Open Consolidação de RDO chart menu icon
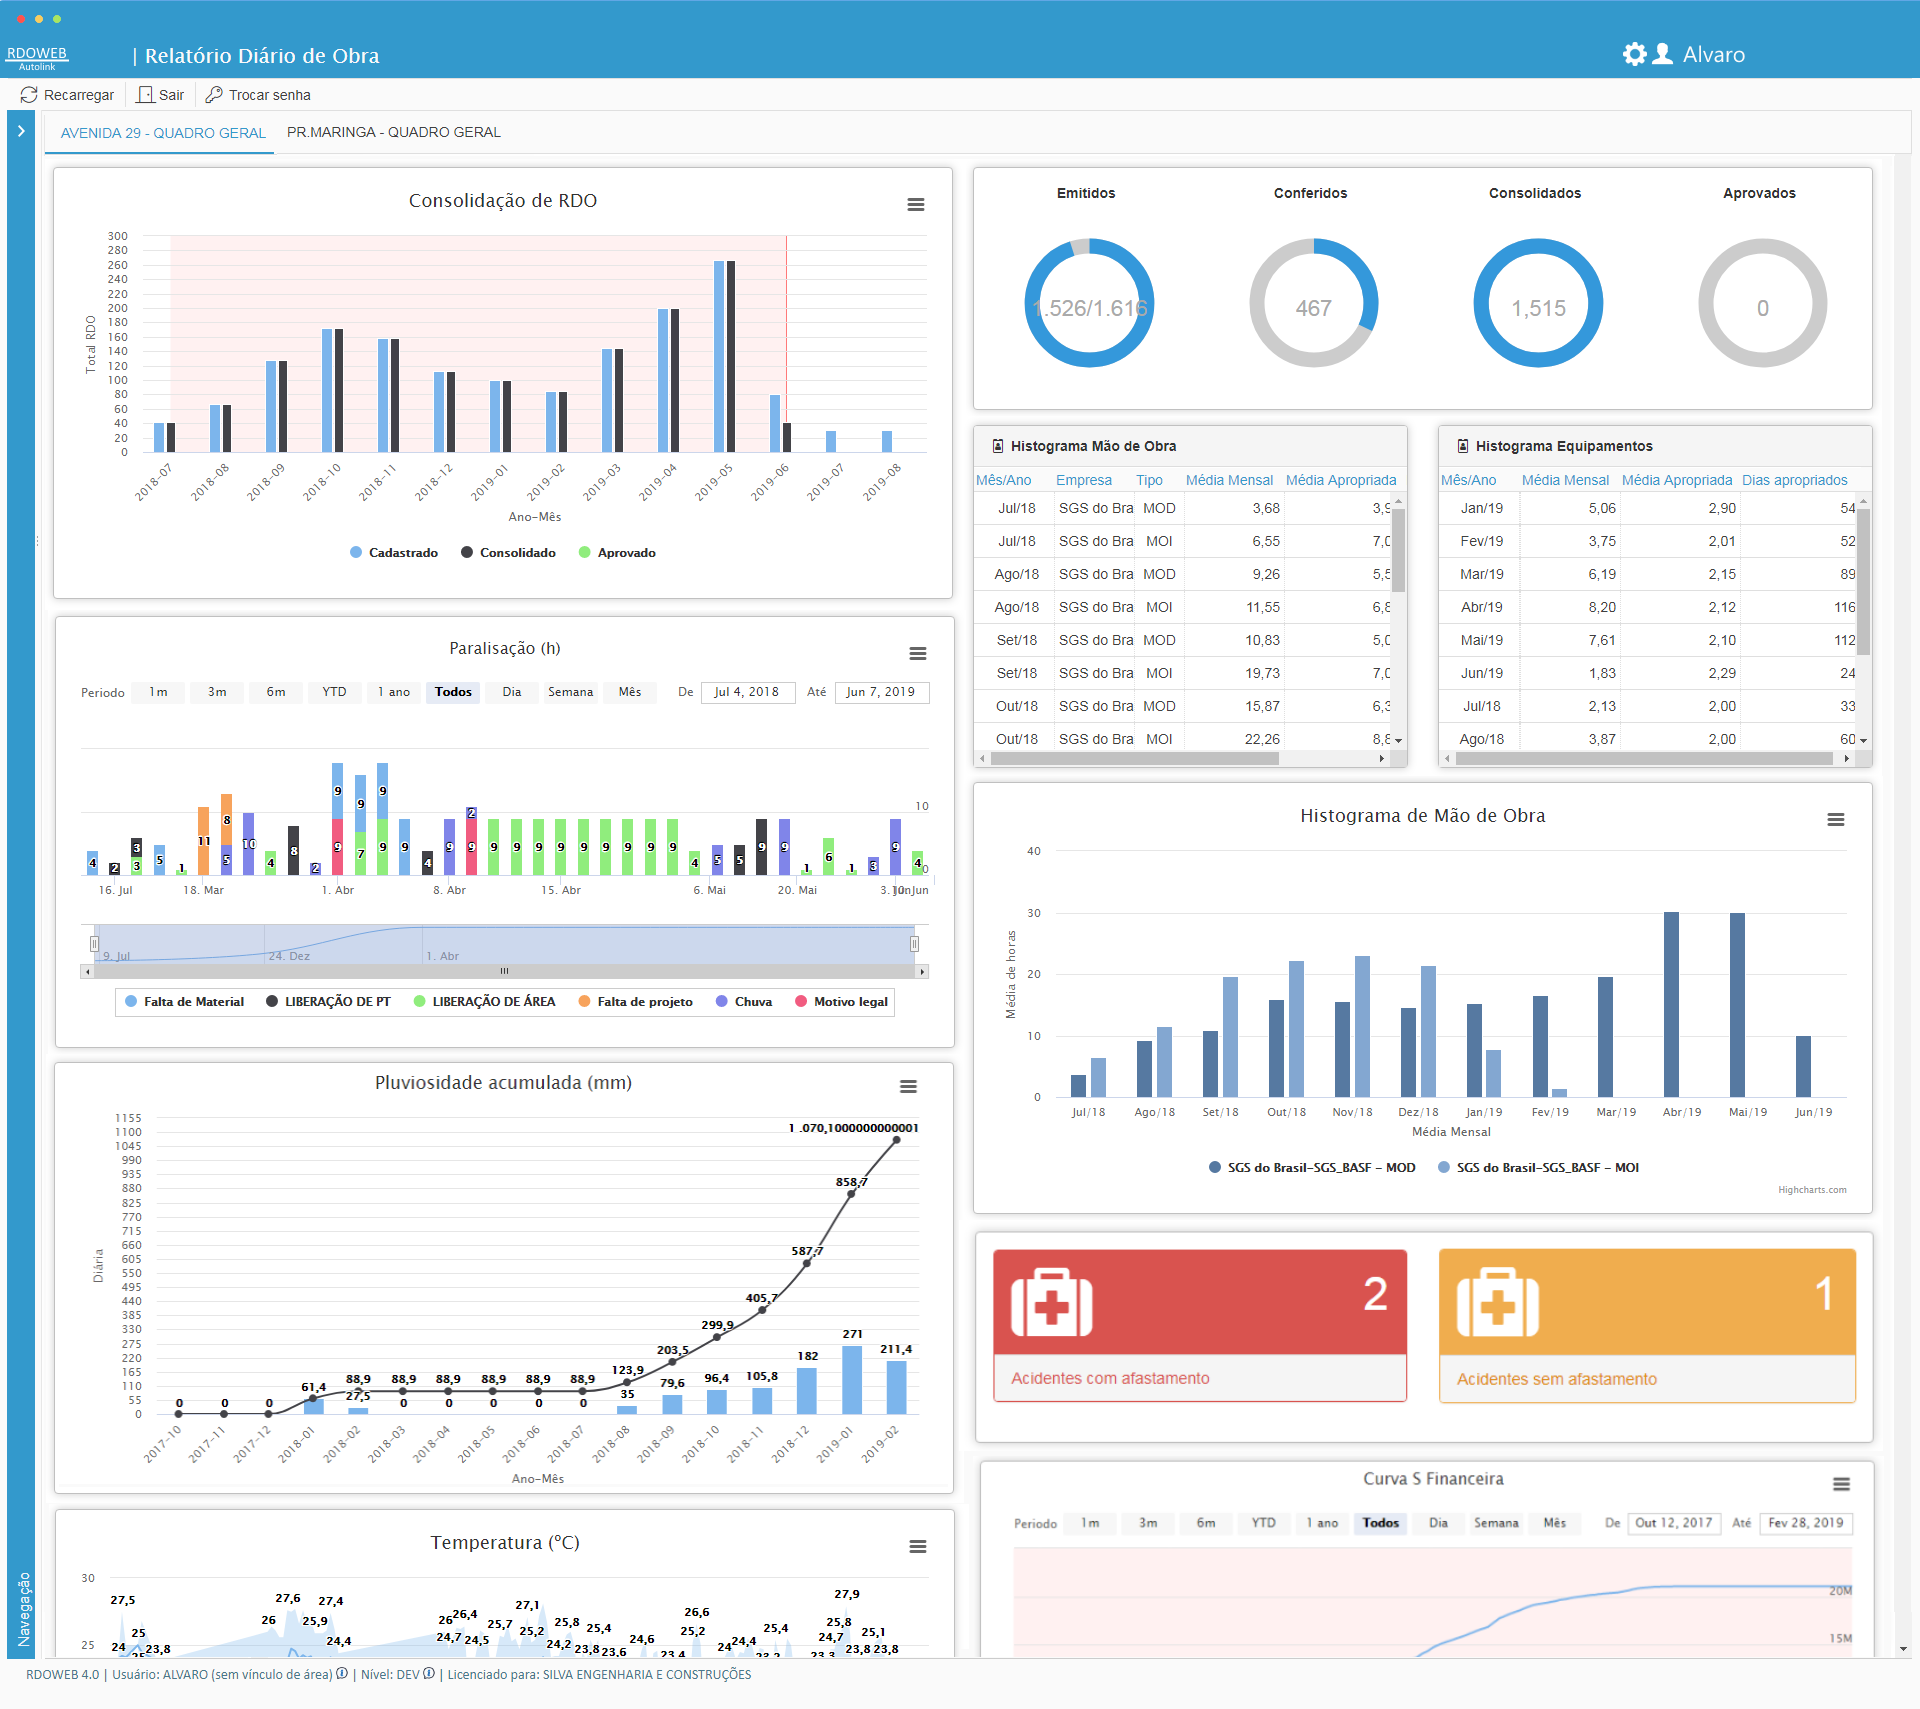 coord(915,204)
